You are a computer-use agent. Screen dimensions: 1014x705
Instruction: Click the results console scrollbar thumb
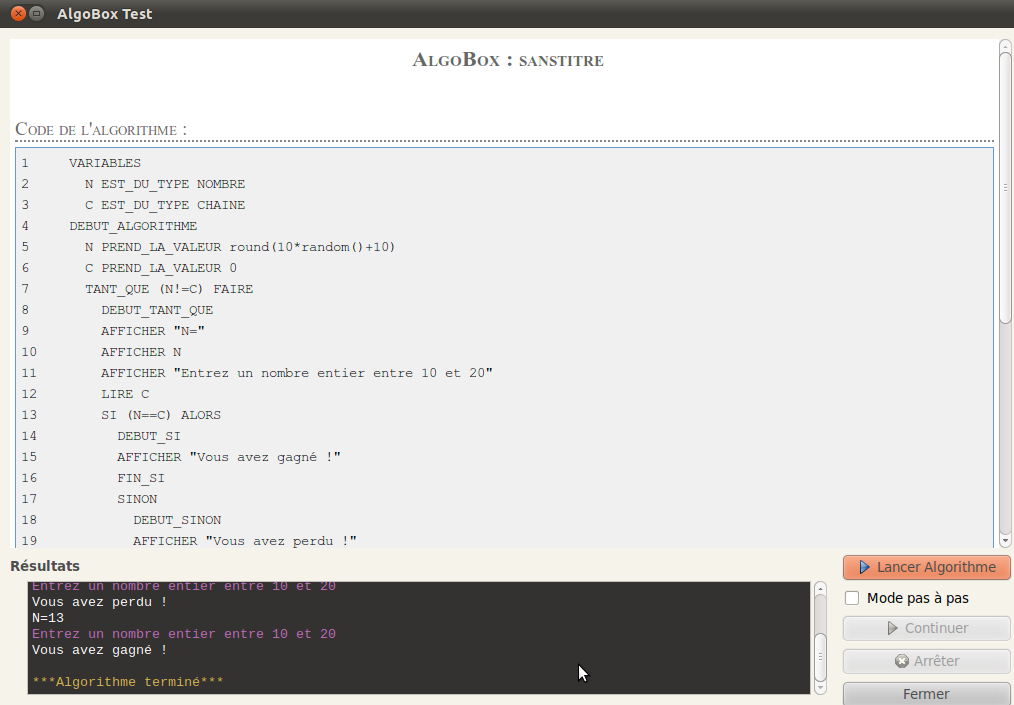[820, 656]
